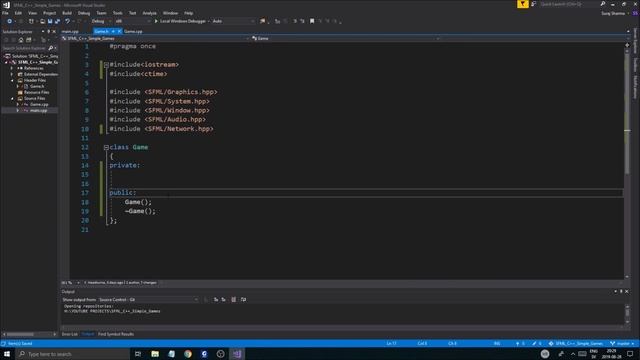Open the Show output from dropdown
The image size is (640, 360).
148,300
